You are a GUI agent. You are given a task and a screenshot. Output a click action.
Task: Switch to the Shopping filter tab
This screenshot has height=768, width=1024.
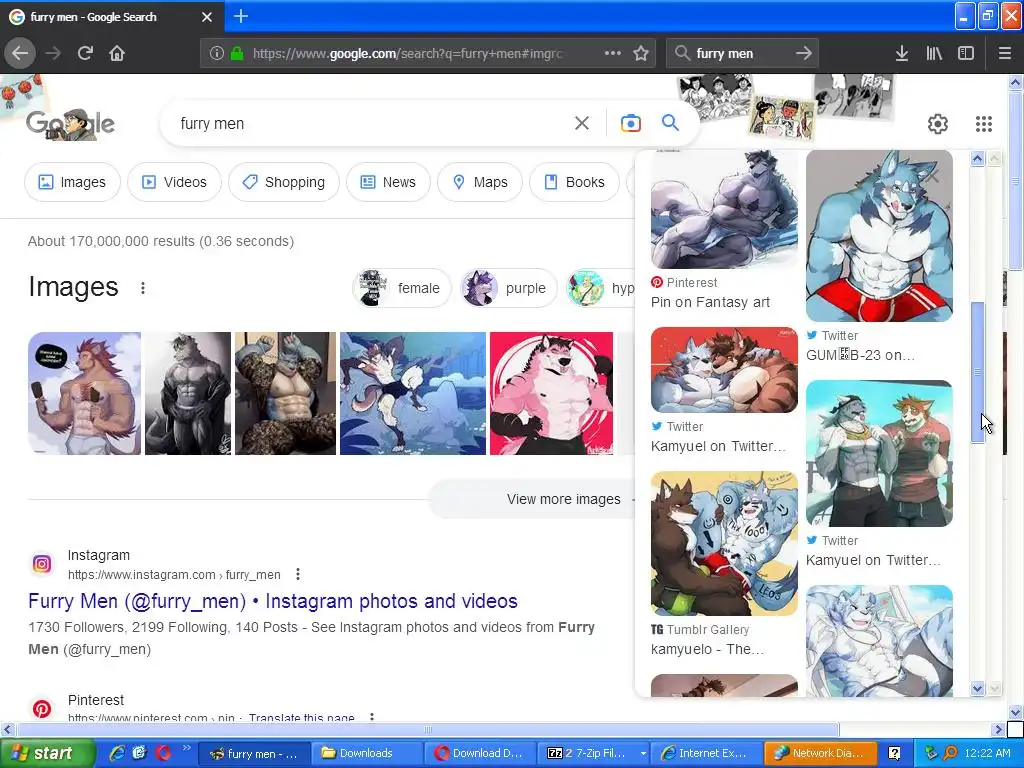click(x=284, y=182)
